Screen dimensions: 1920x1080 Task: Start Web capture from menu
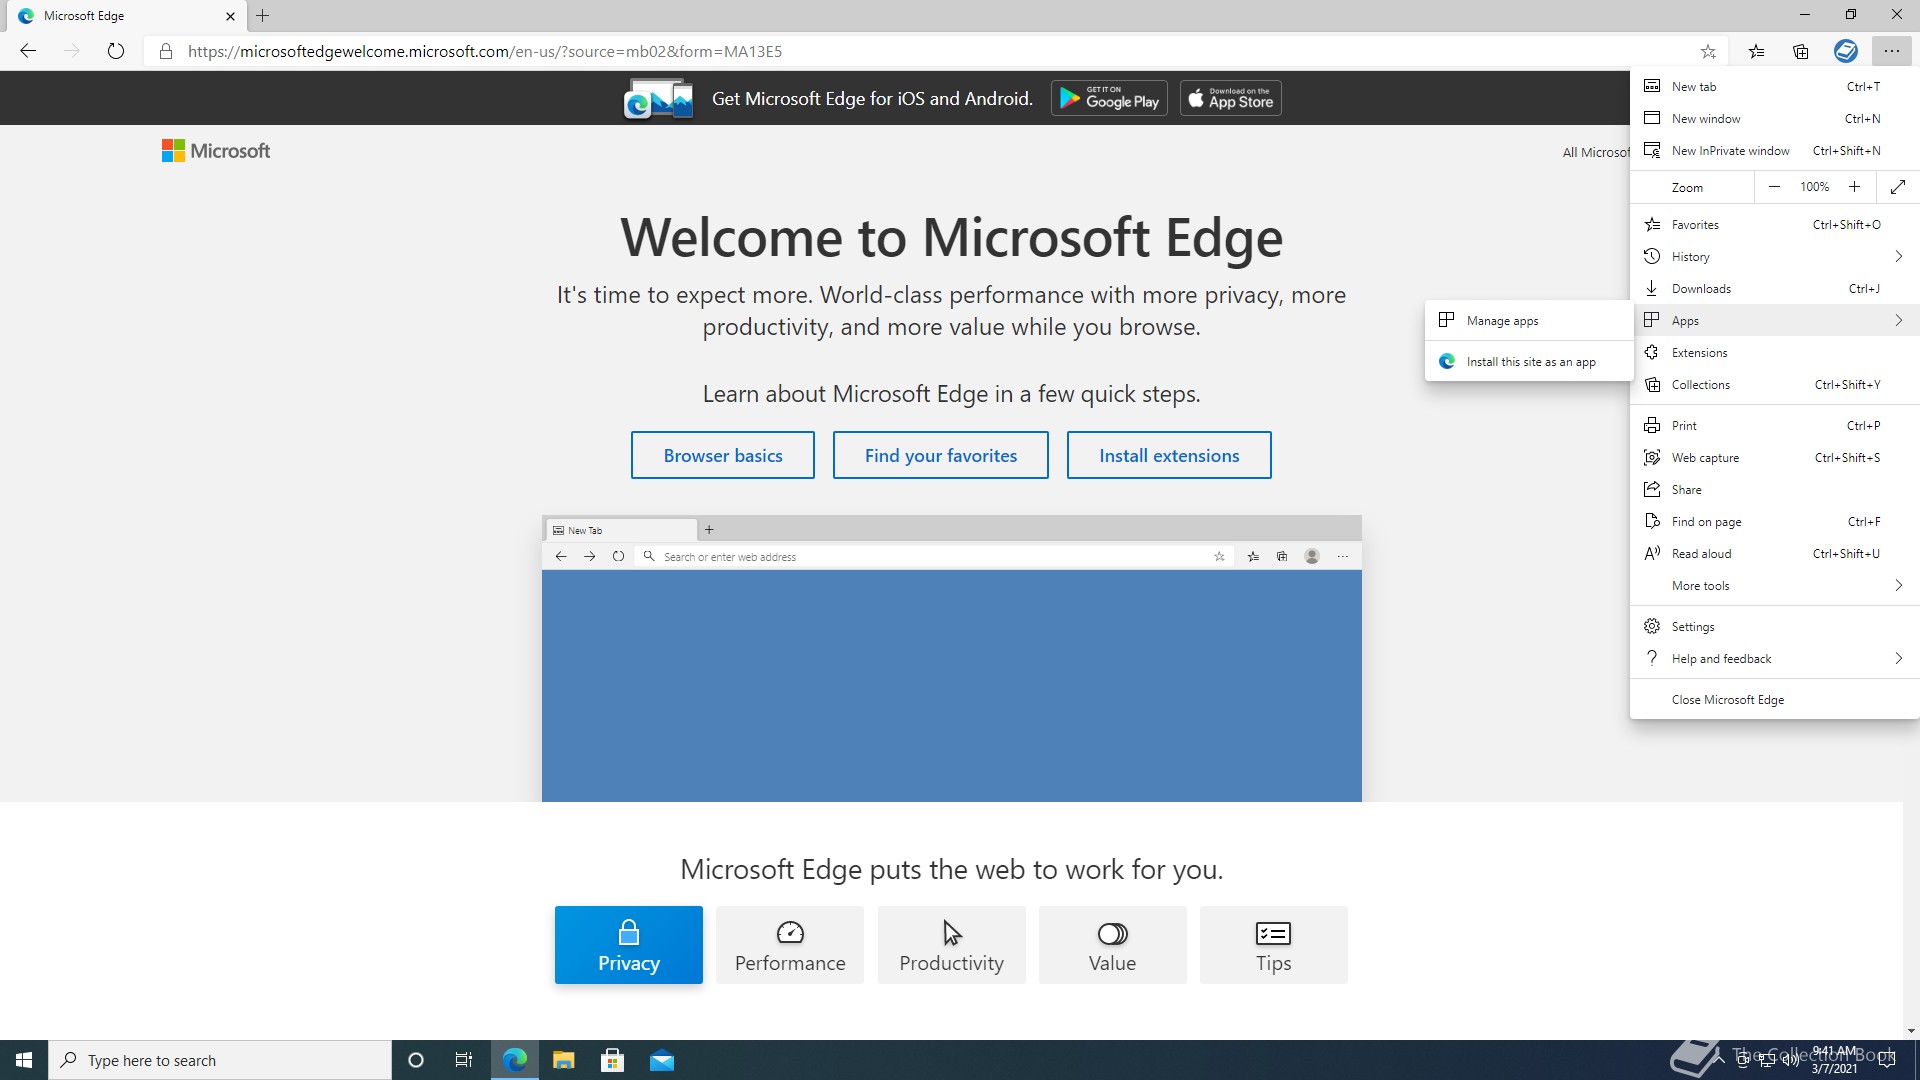(1775, 458)
